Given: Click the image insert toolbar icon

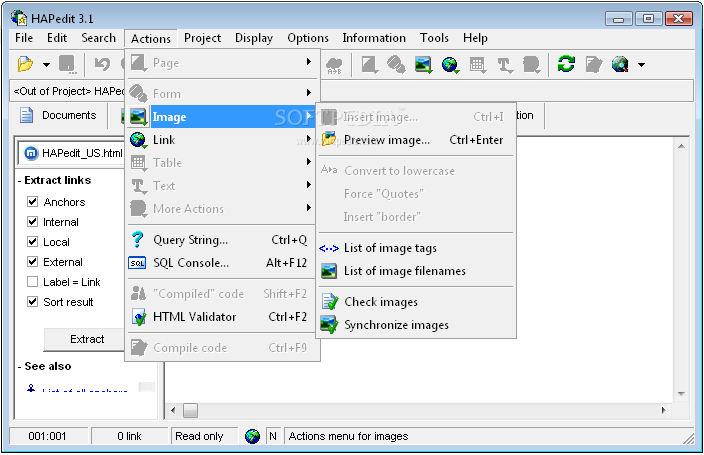Looking at the screenshot, I should [423, 65].
